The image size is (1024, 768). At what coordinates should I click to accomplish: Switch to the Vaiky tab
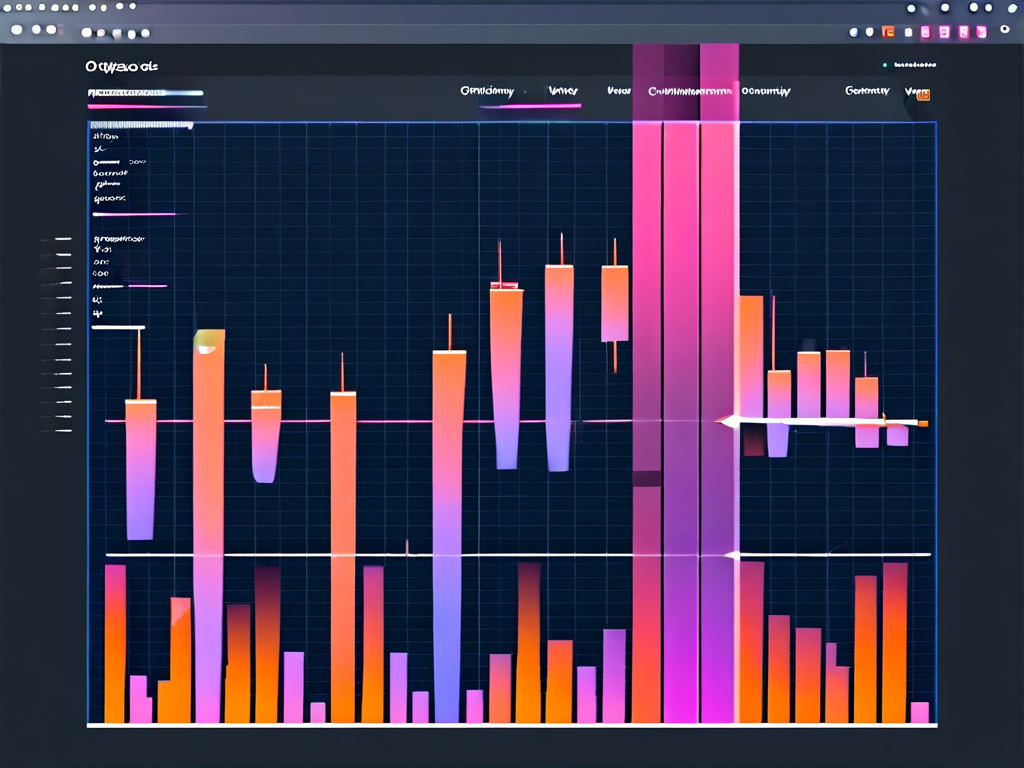point(563,91)
